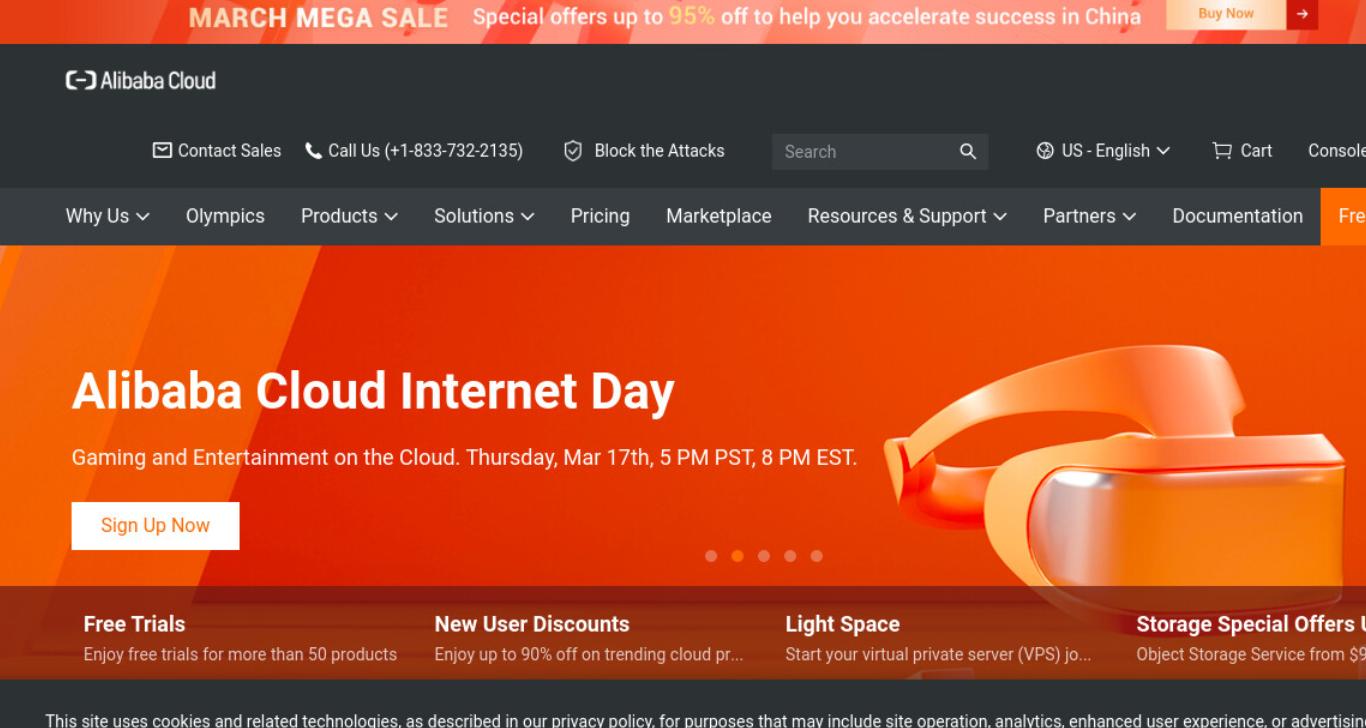
Task: Open the US - English language dropdown
Action: click(1103, 151)
